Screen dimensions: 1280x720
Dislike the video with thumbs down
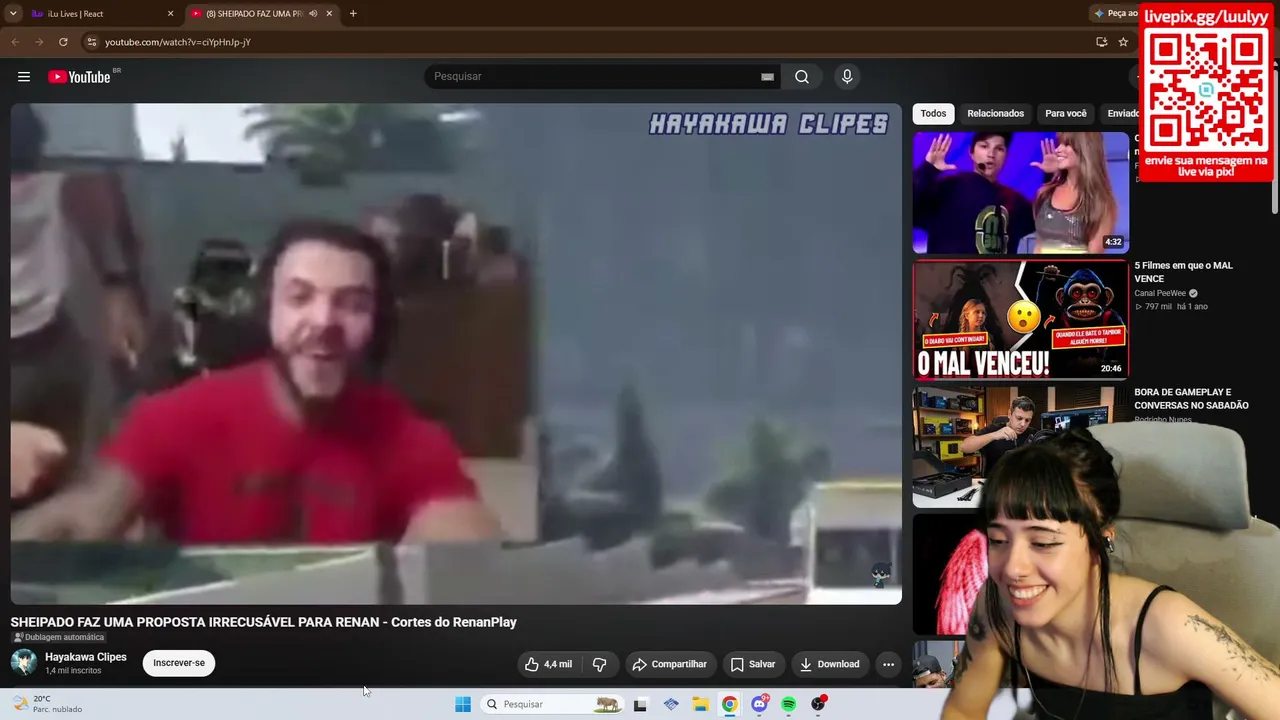(600, 664)
